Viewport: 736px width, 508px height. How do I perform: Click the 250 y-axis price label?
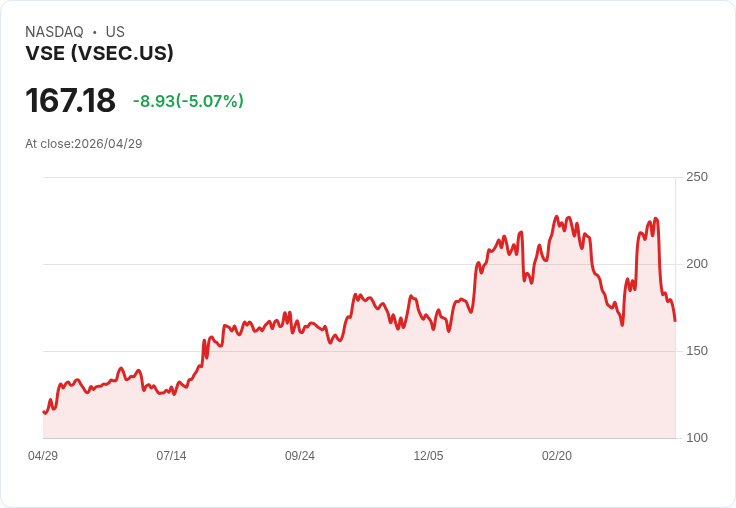click(x=697, y=177)
